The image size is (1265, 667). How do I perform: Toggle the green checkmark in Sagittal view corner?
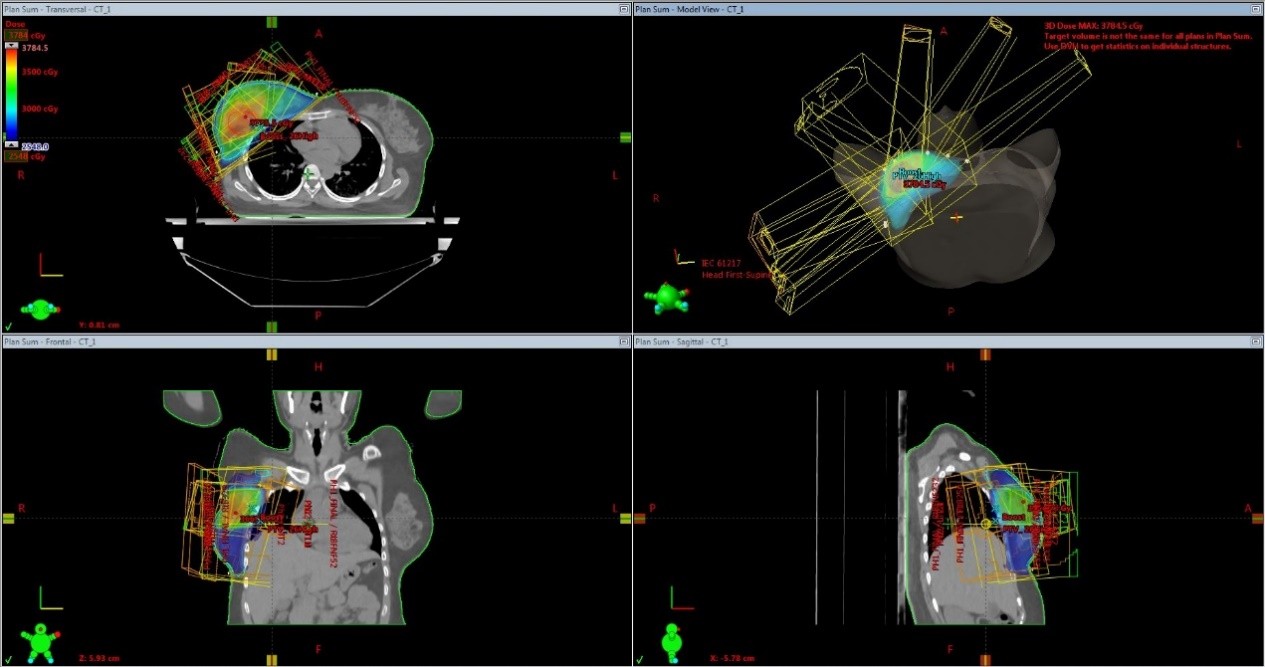(641, 659)
